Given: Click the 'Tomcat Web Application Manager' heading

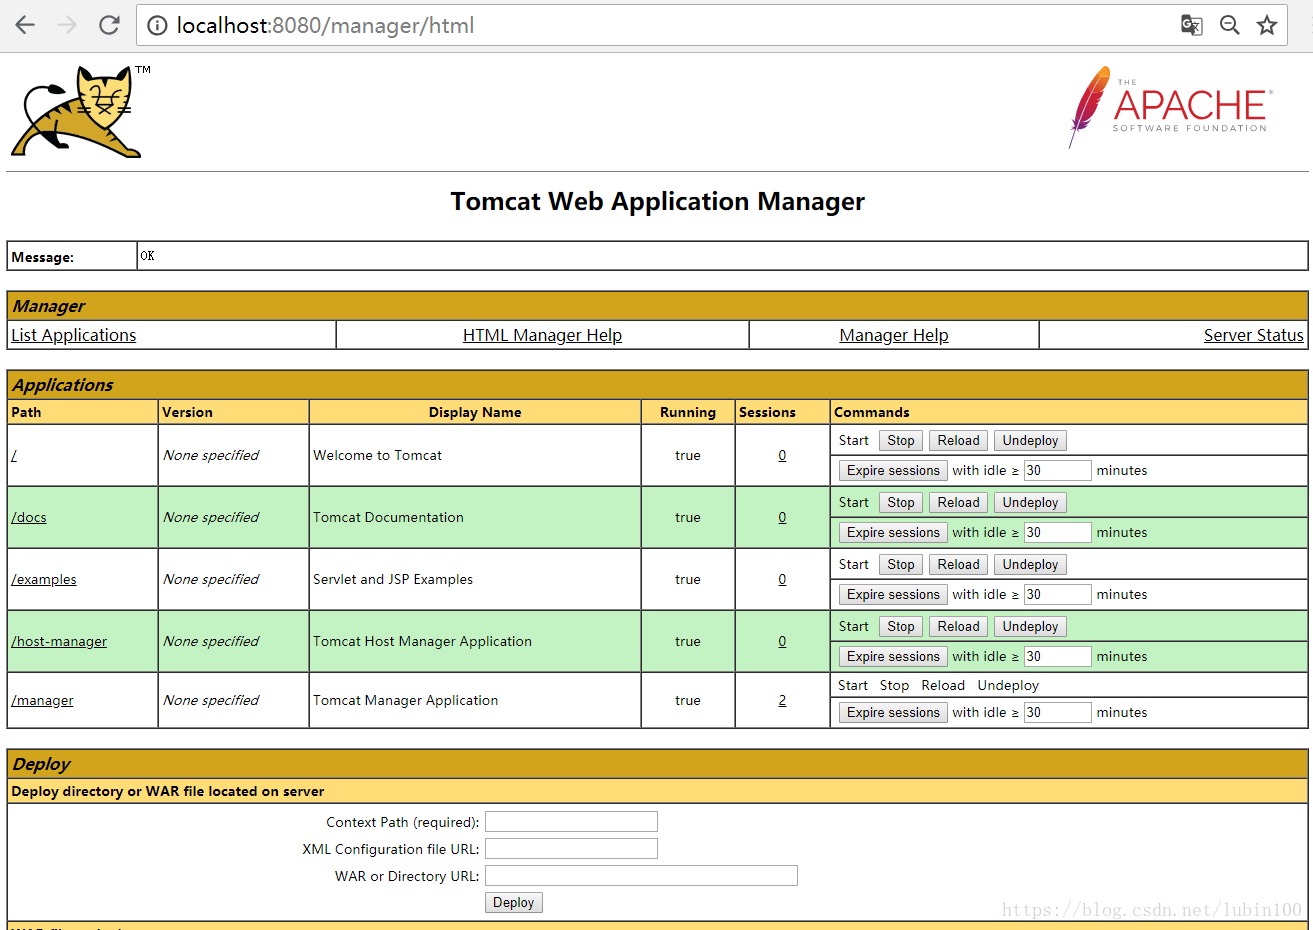Looking at the screenshot, I should click(657, 201).
